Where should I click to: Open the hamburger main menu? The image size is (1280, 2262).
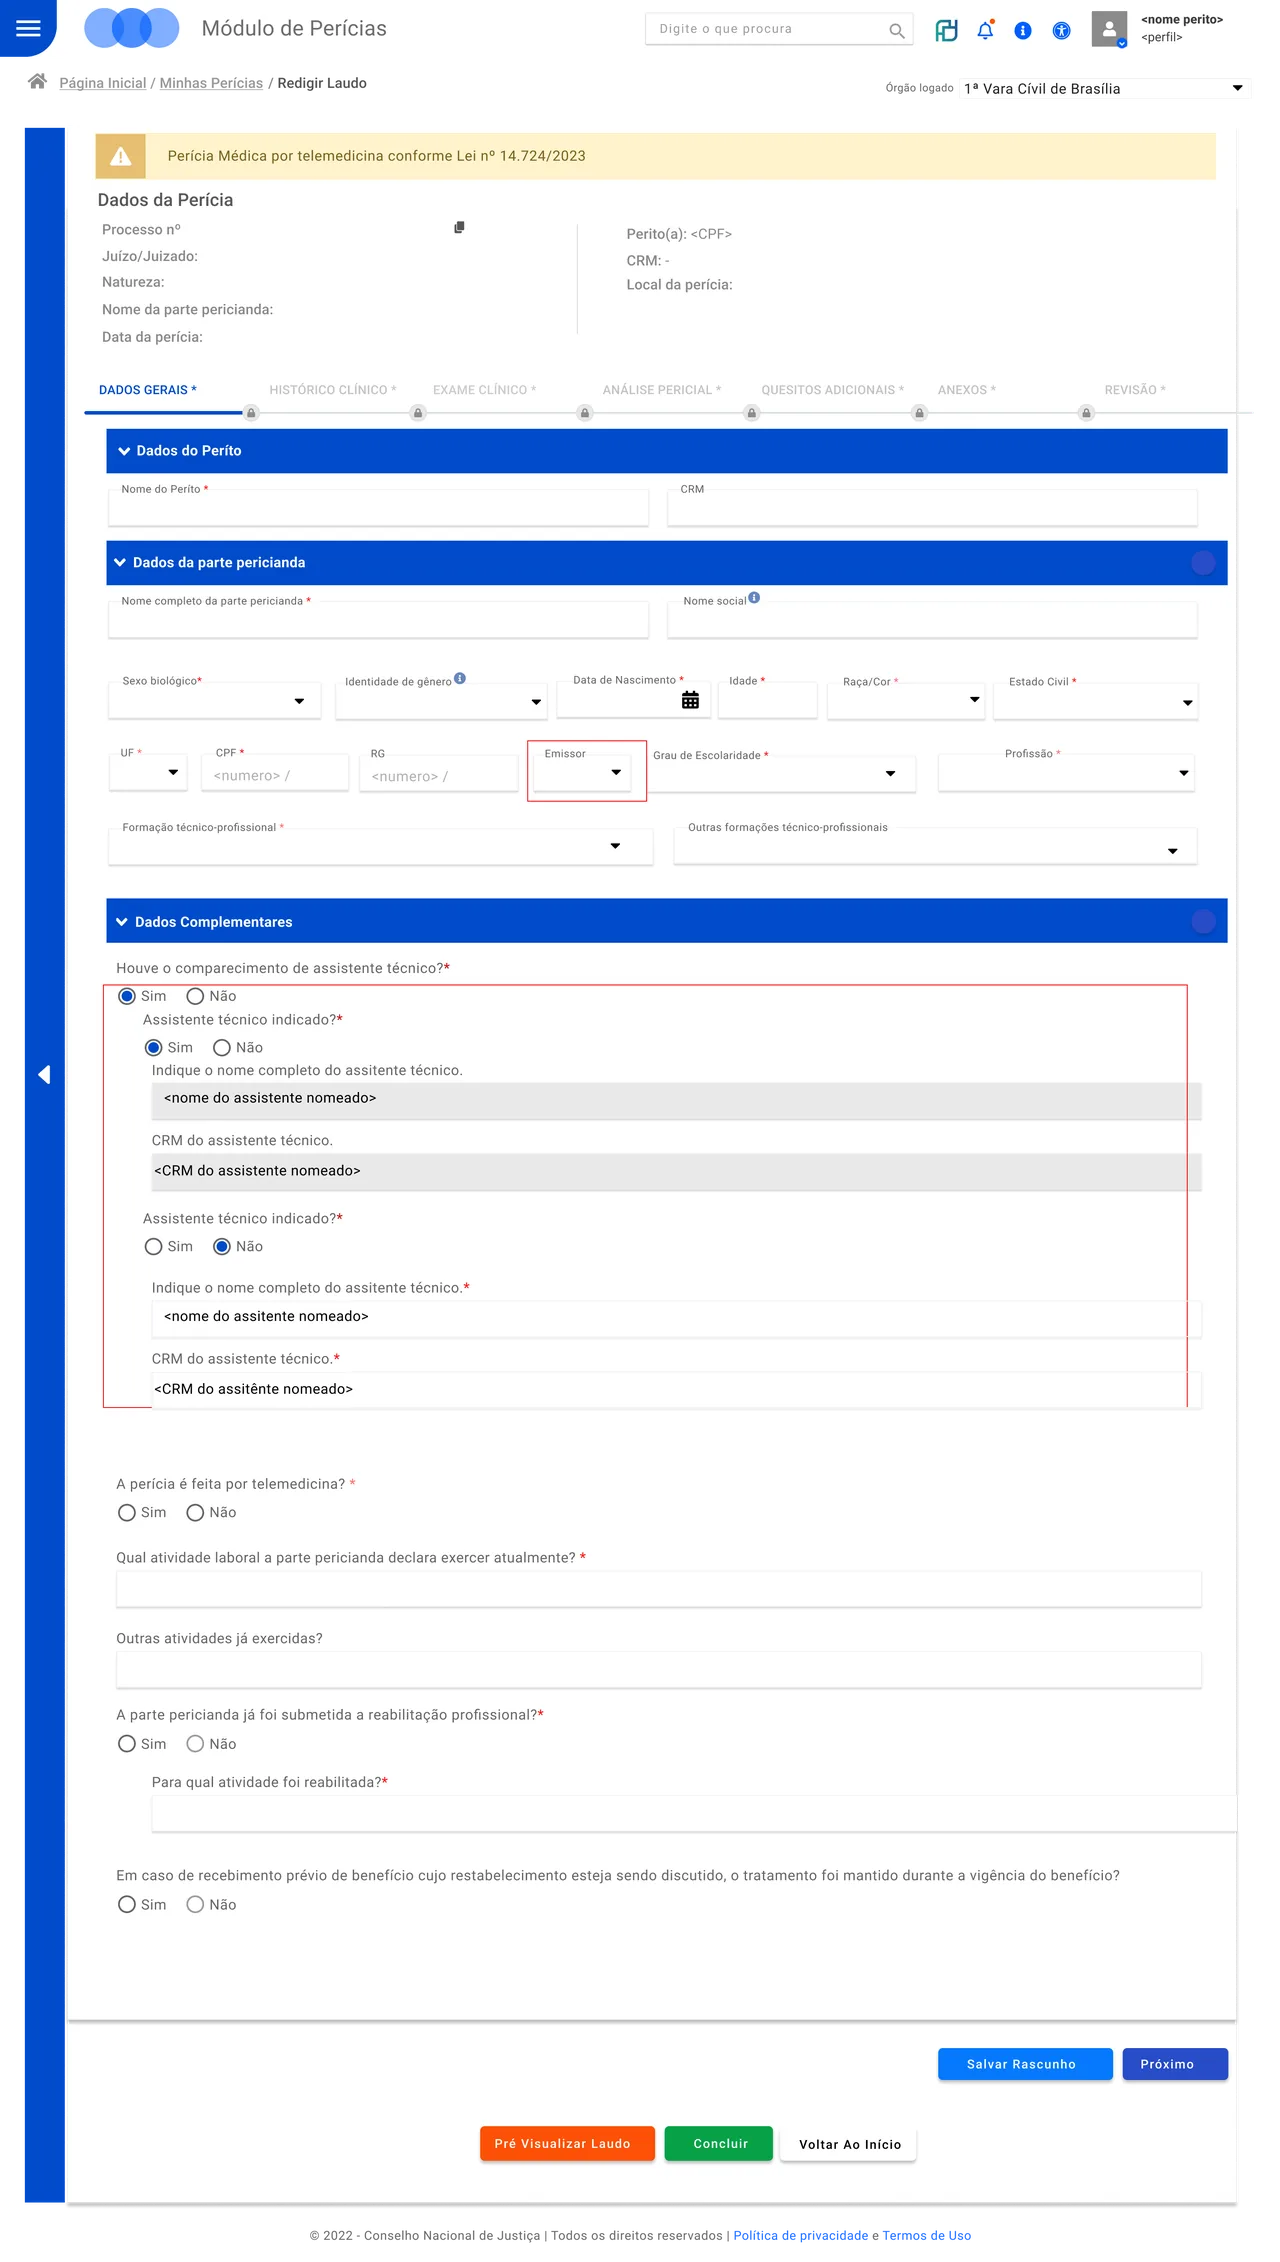[x=28, y=28]
